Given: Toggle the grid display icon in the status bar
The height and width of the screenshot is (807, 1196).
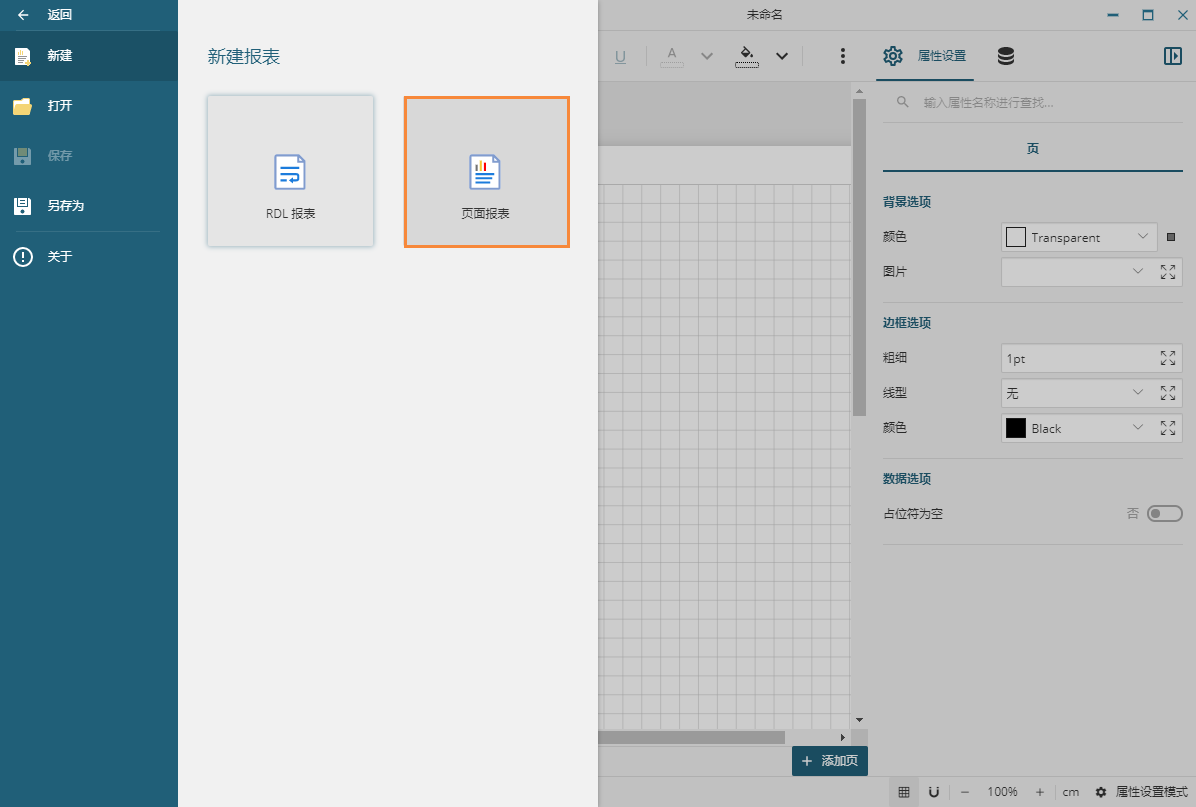Looking at the screenshot, I should tap(904, 792).
